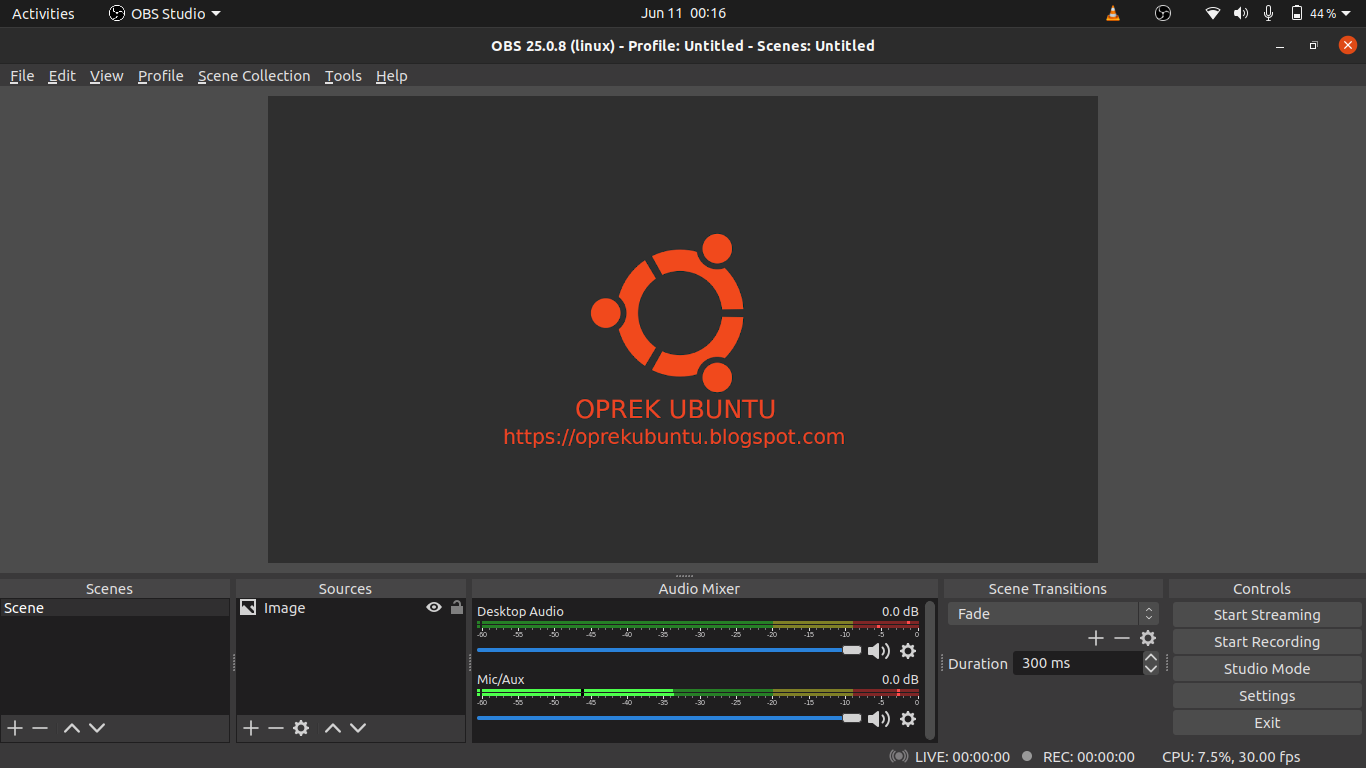Add a new scene
1366x768 pixels.
click(x=14, y=728)
